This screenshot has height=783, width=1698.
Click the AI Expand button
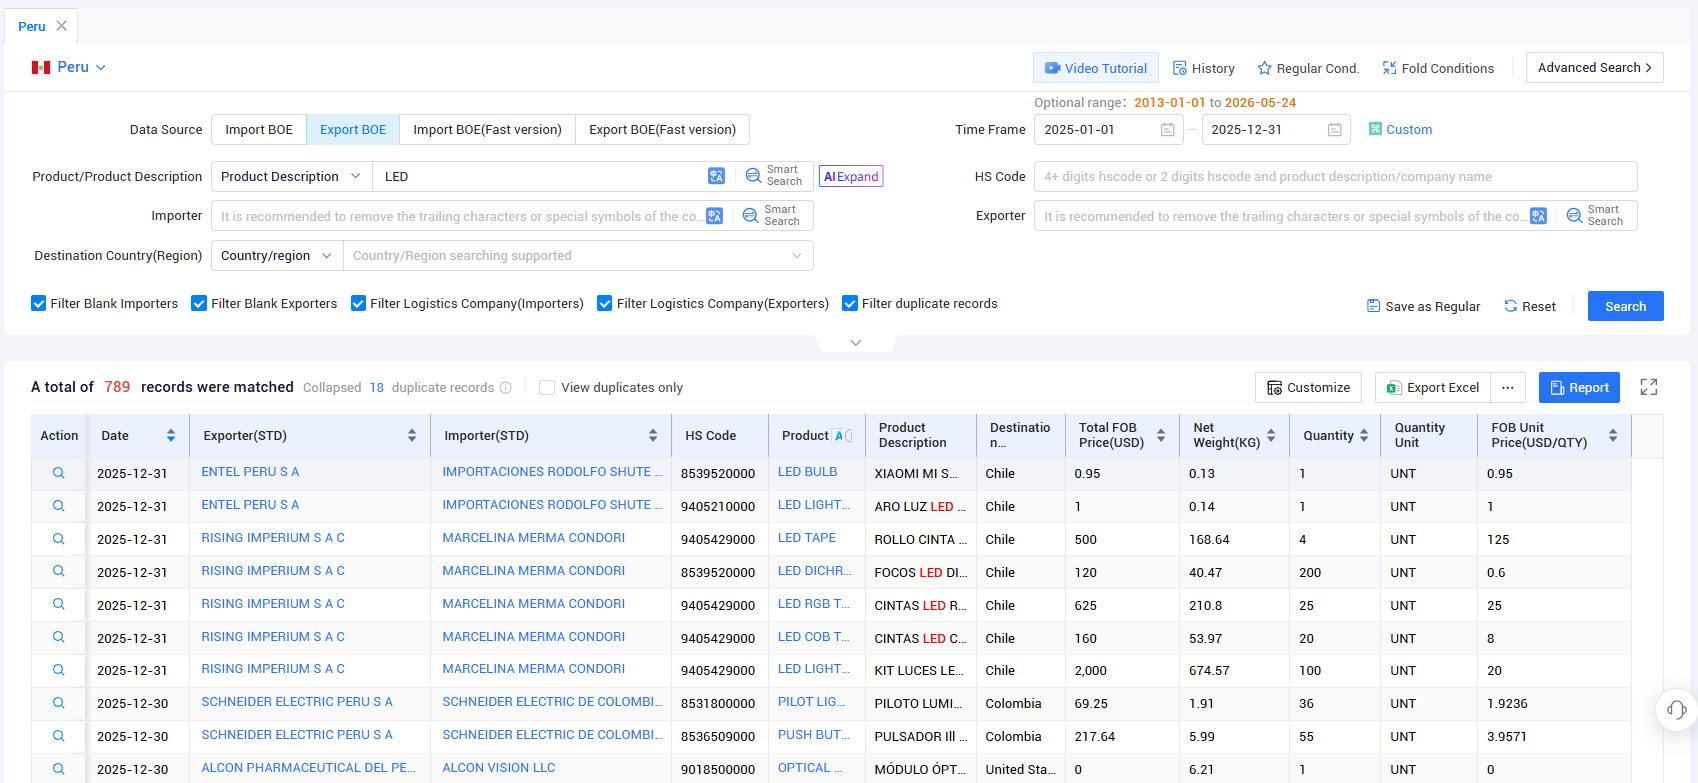pos(851,177)
